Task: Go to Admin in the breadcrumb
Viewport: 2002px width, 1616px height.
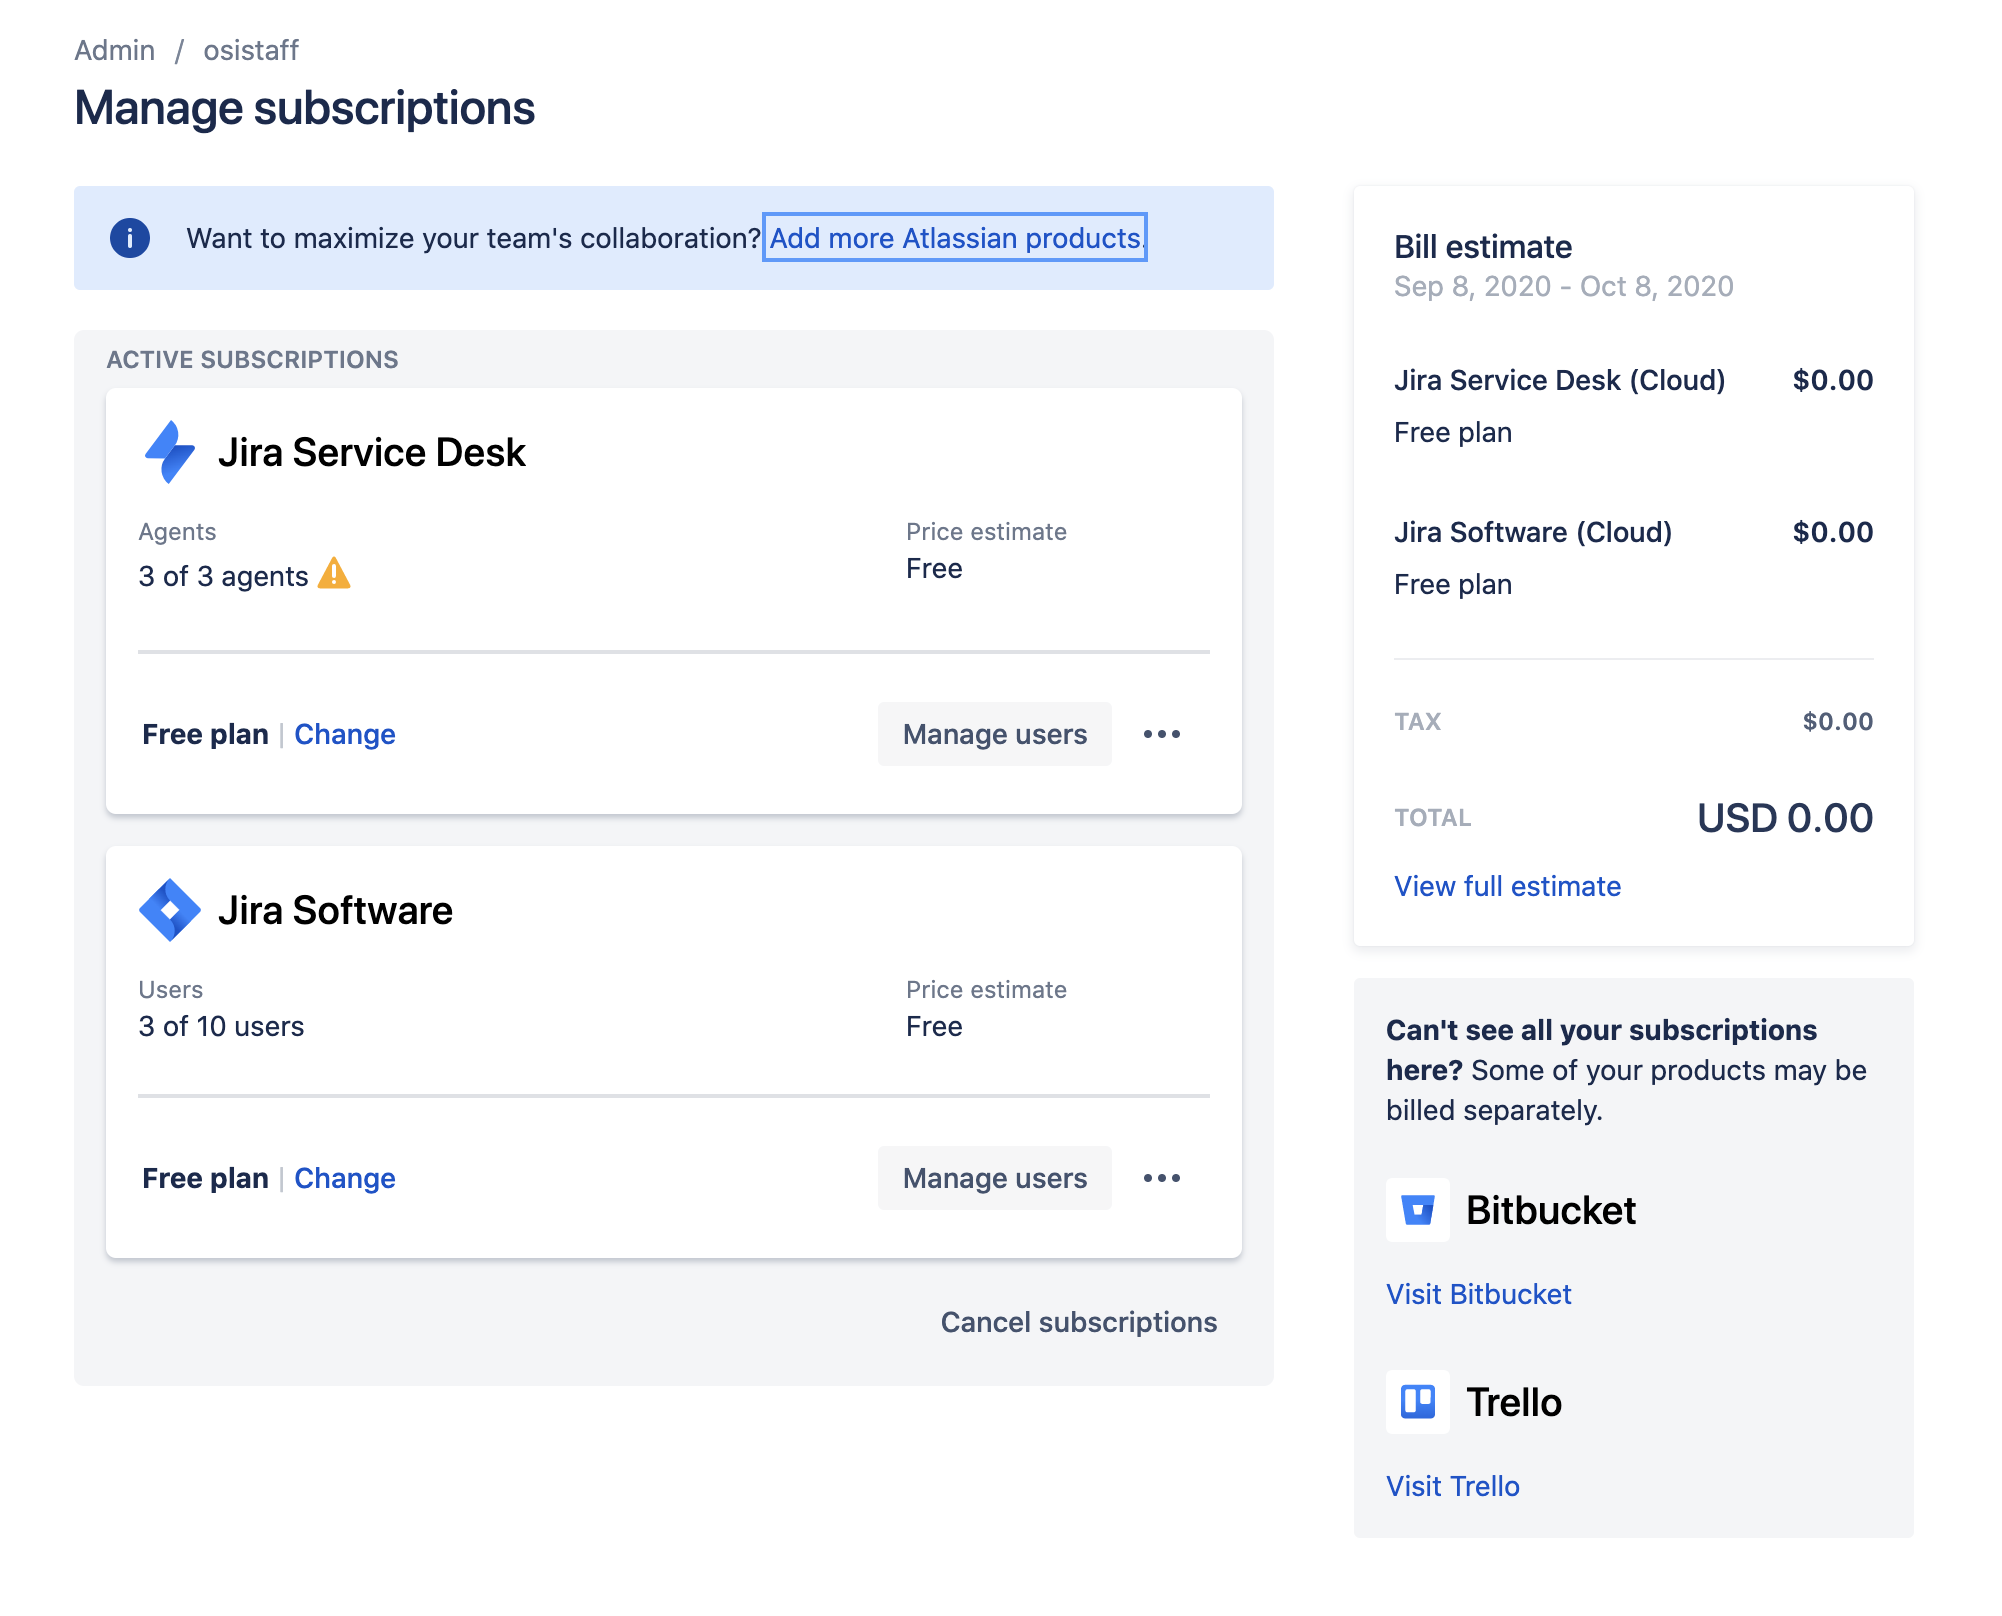Action: click(115, 50)
